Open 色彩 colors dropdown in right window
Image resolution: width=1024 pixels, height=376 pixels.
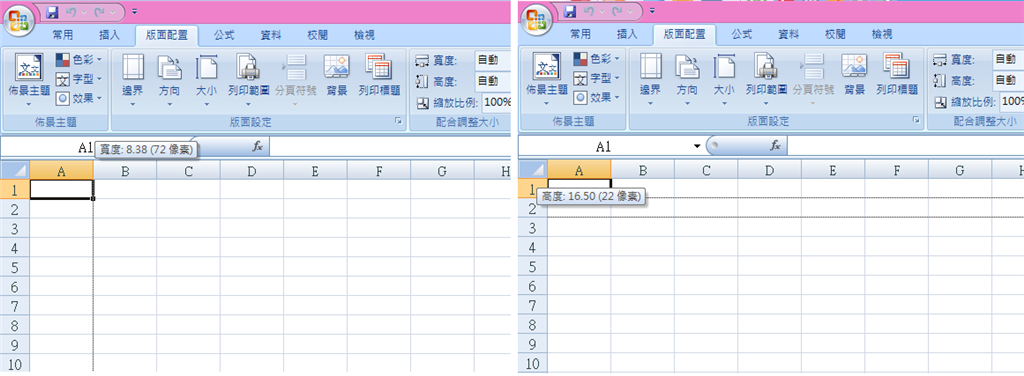click(596, 59)
